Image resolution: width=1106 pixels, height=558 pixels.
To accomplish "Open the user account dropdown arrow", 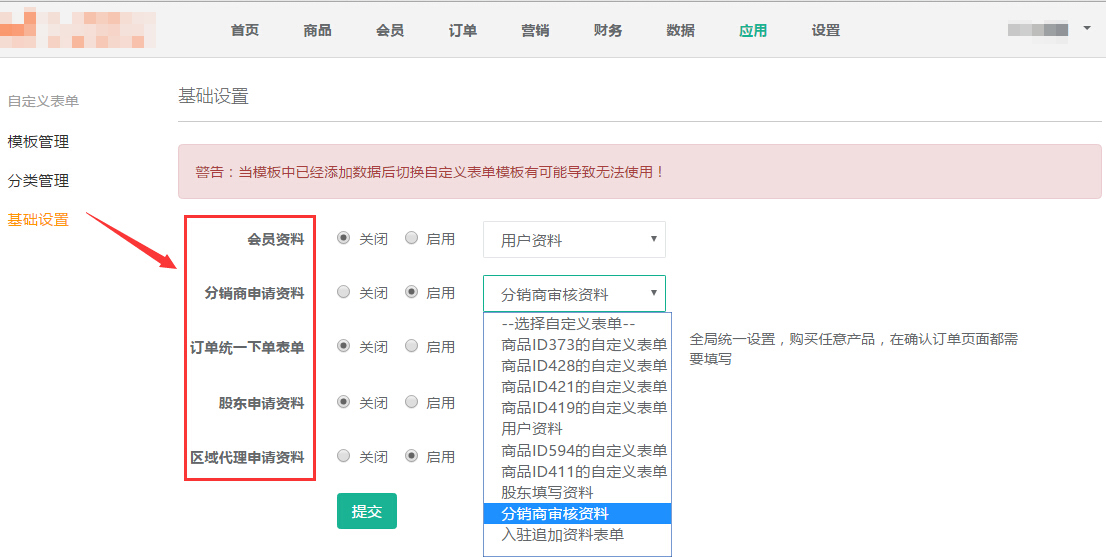I will click(x=1087, y=29).
